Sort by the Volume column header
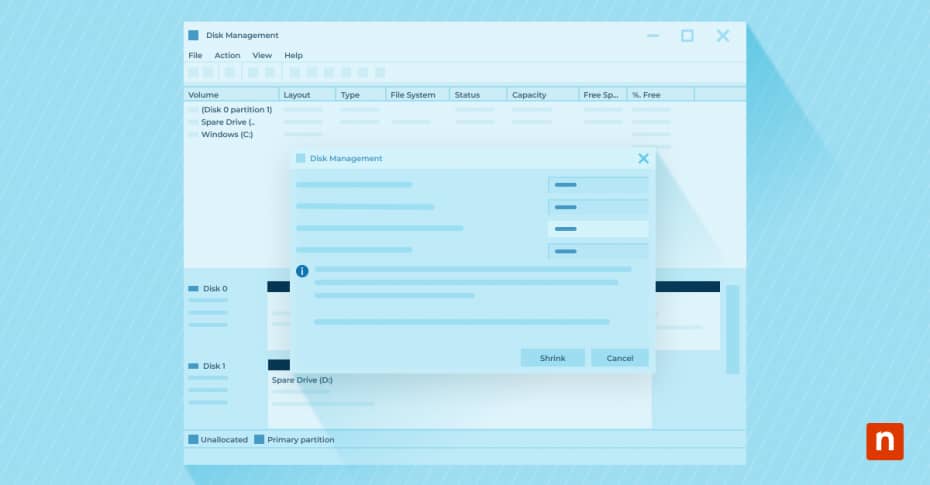 click(231, 95)
